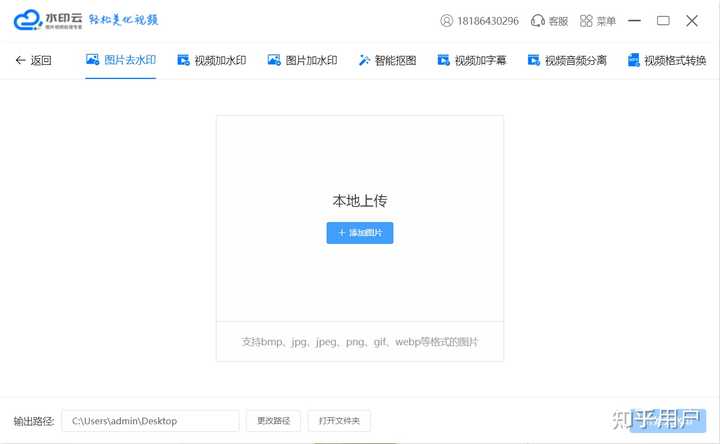Click the 水印云 cloud logo
The height and width of the screenshot is (444, 720).
tap(28, 20)
